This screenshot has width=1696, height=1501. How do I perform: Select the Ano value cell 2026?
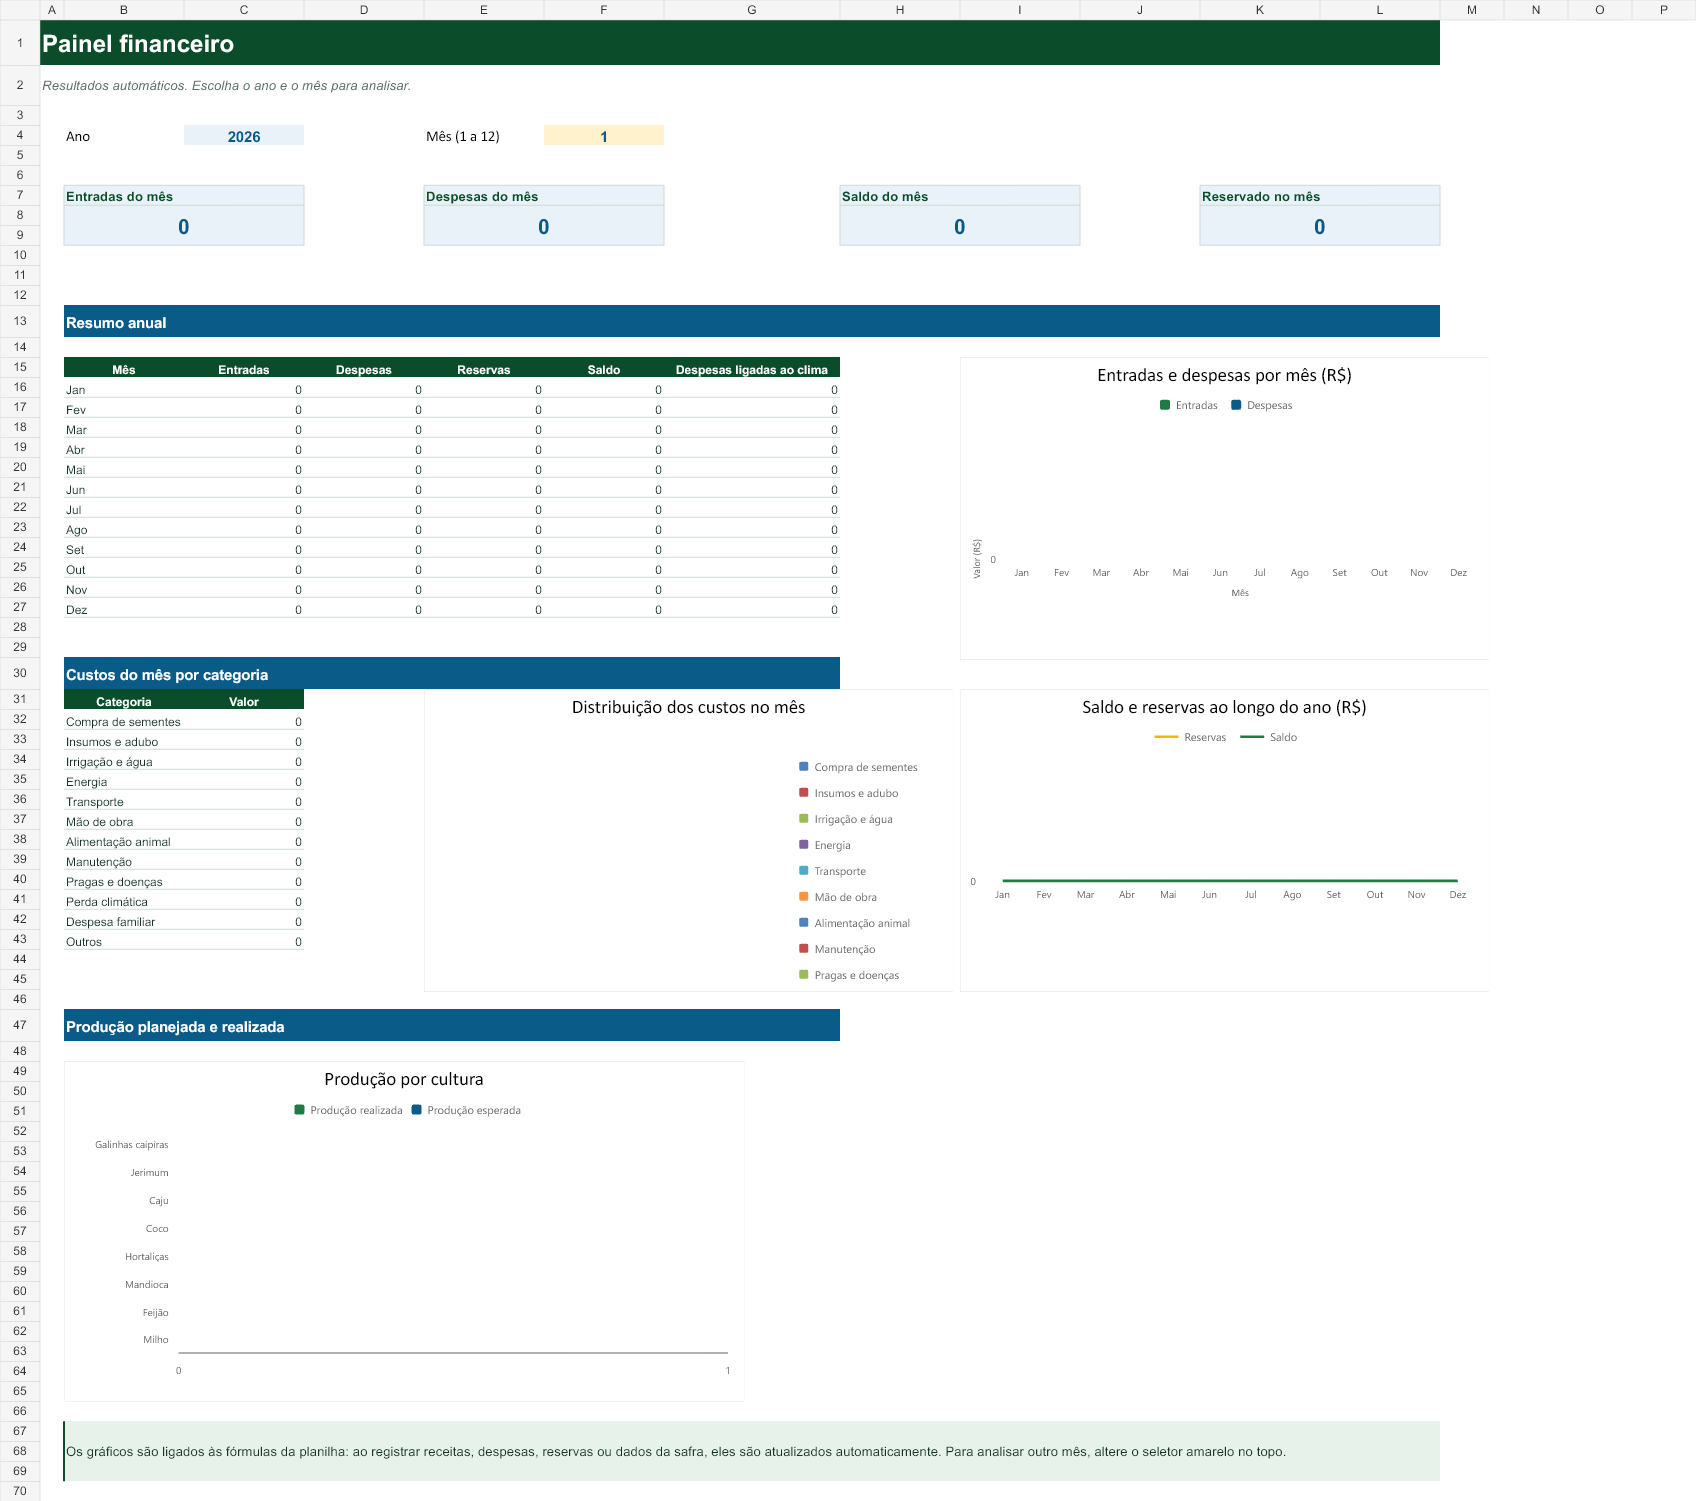(x=244, y=136)
